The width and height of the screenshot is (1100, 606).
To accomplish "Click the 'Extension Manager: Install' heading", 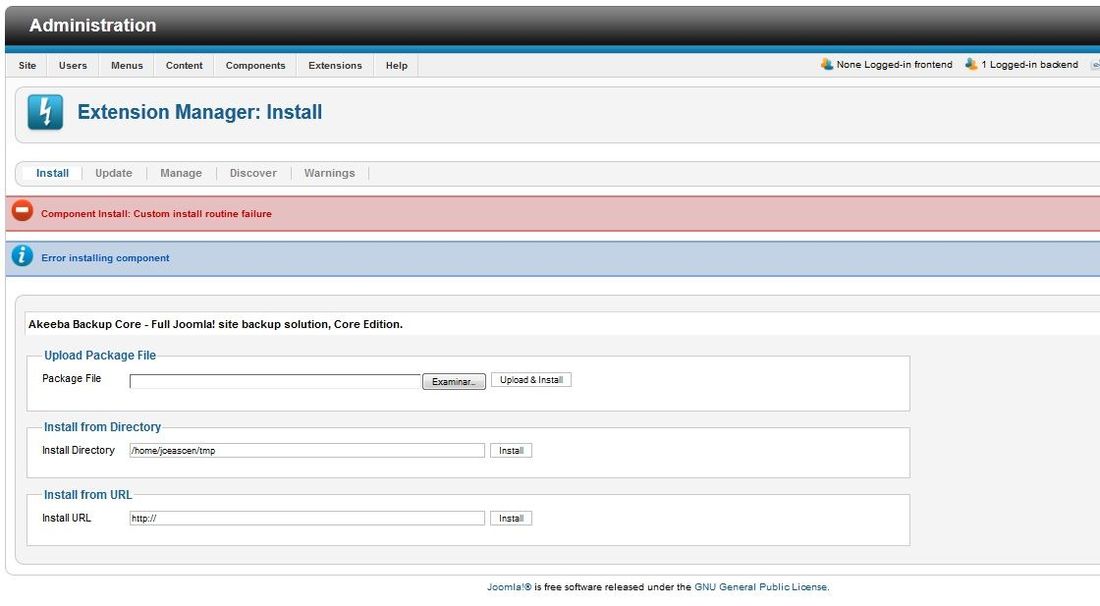I will pyautogui.click(x=199, y=112).
